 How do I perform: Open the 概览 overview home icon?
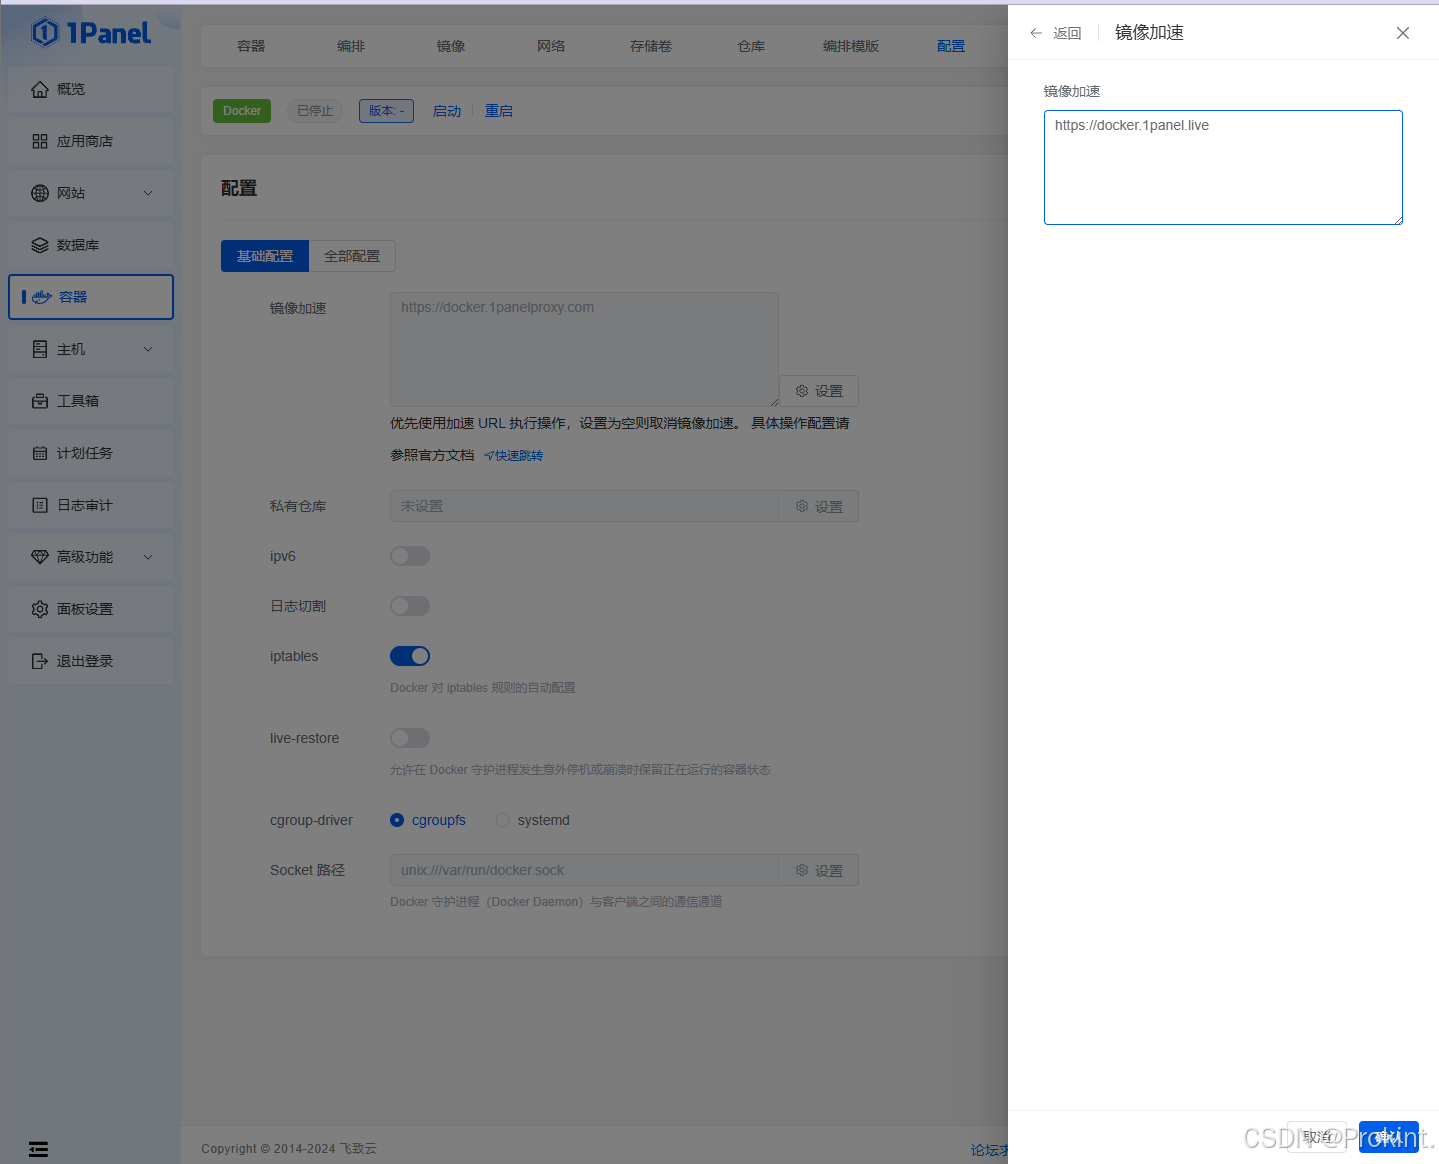40,89
